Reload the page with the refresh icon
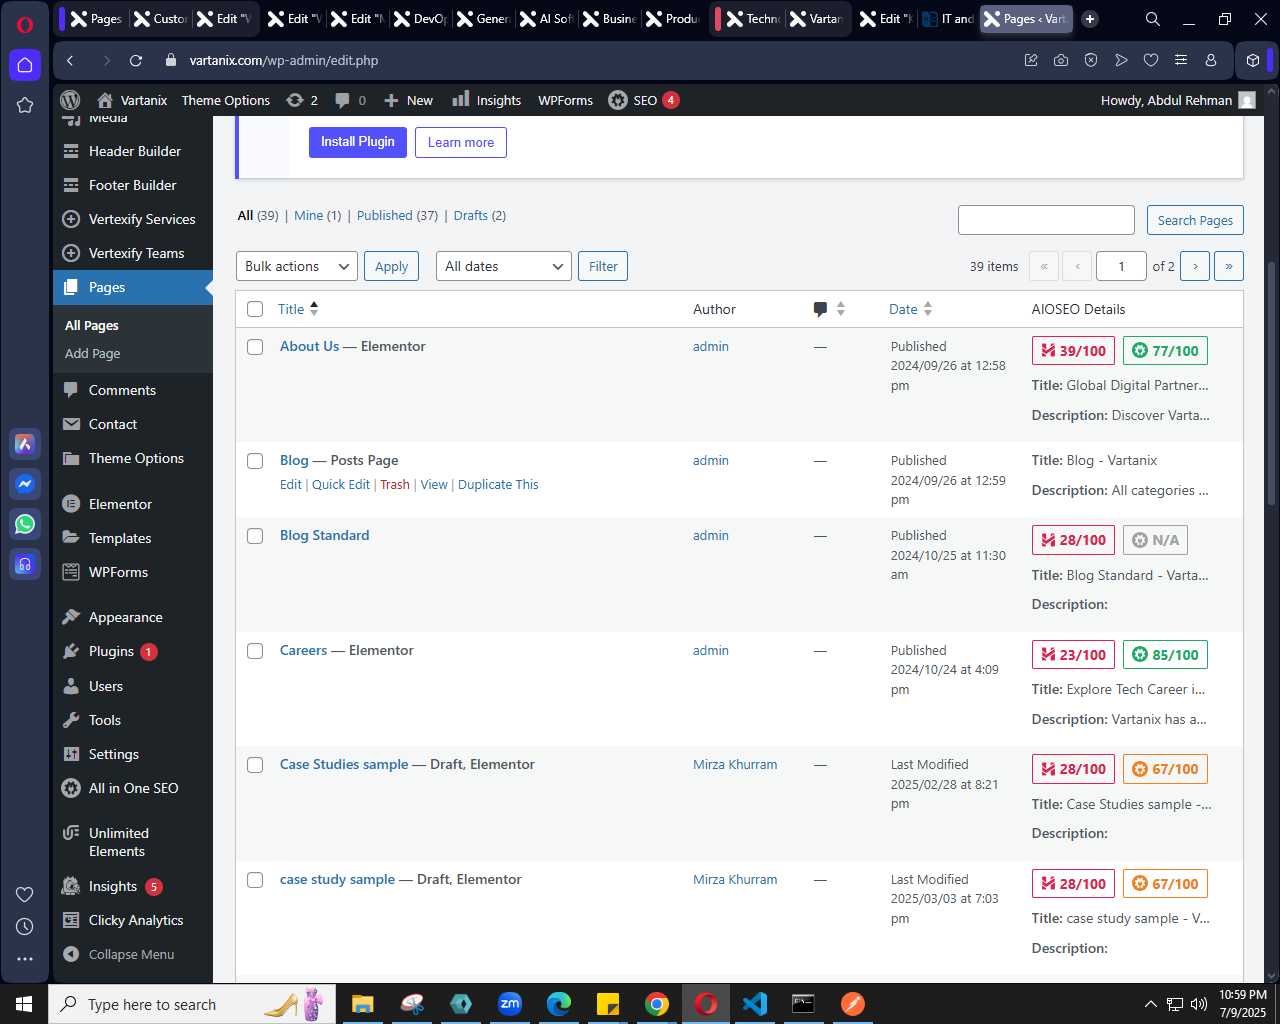Screen dimensions: 1280x1024 136,60
